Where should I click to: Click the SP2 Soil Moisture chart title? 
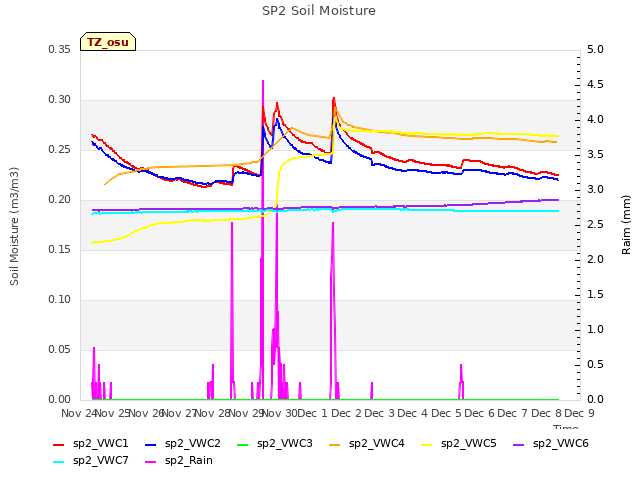point(319,11)
